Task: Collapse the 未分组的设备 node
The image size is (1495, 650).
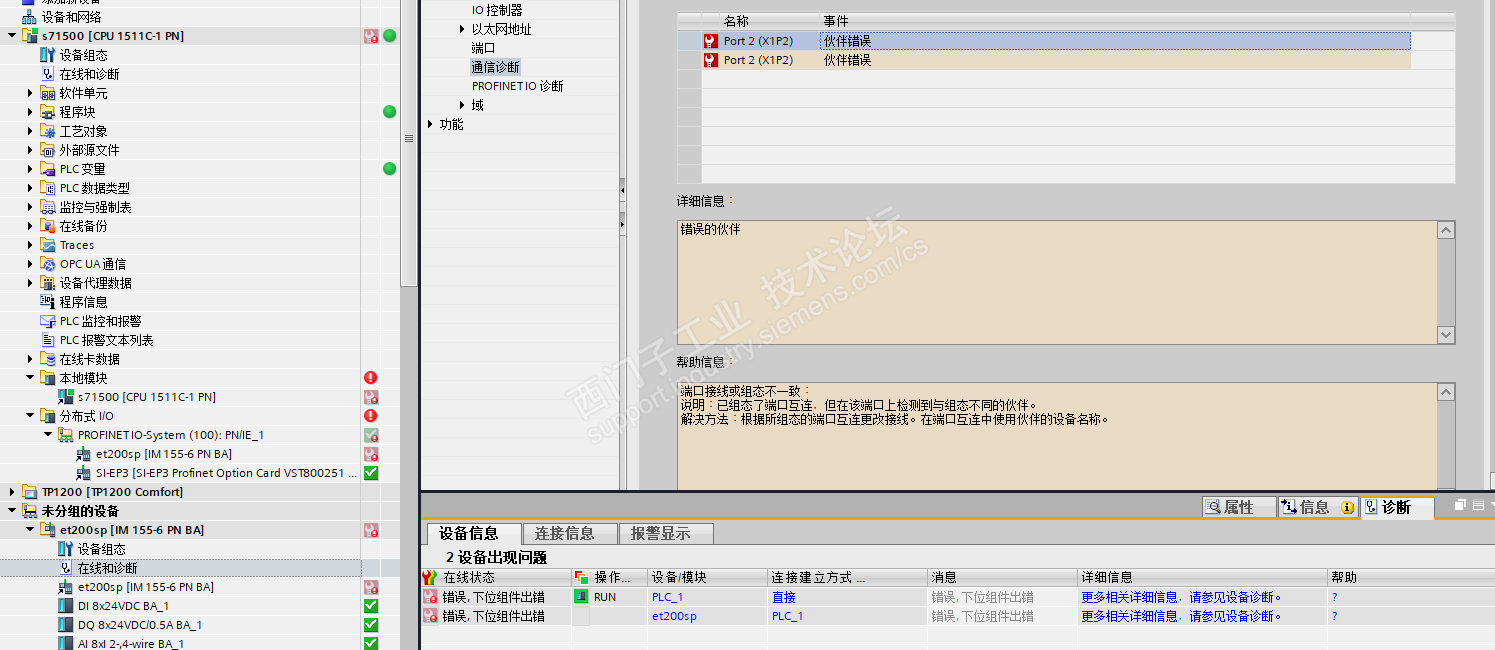Action: [x=12, y=511]
